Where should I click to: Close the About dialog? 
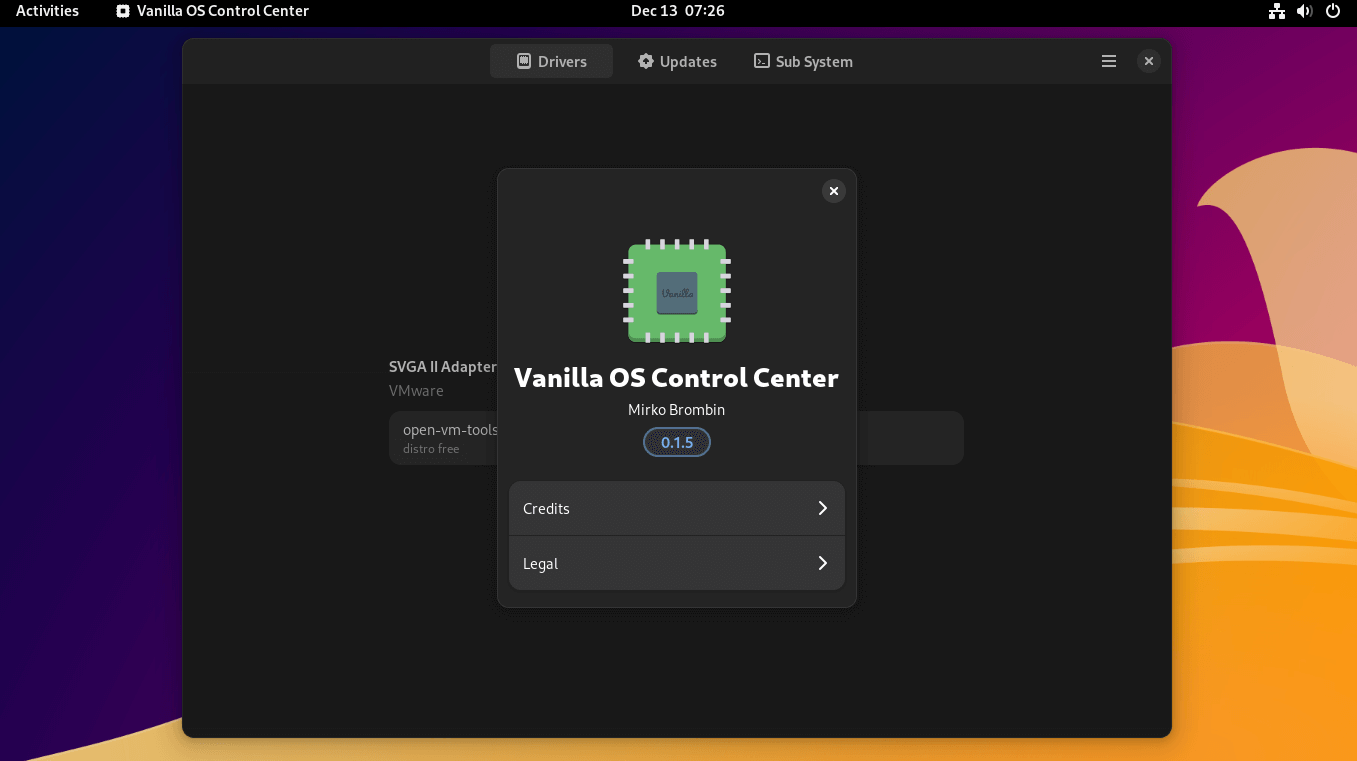pyautogui.click(x=833, y=191)
